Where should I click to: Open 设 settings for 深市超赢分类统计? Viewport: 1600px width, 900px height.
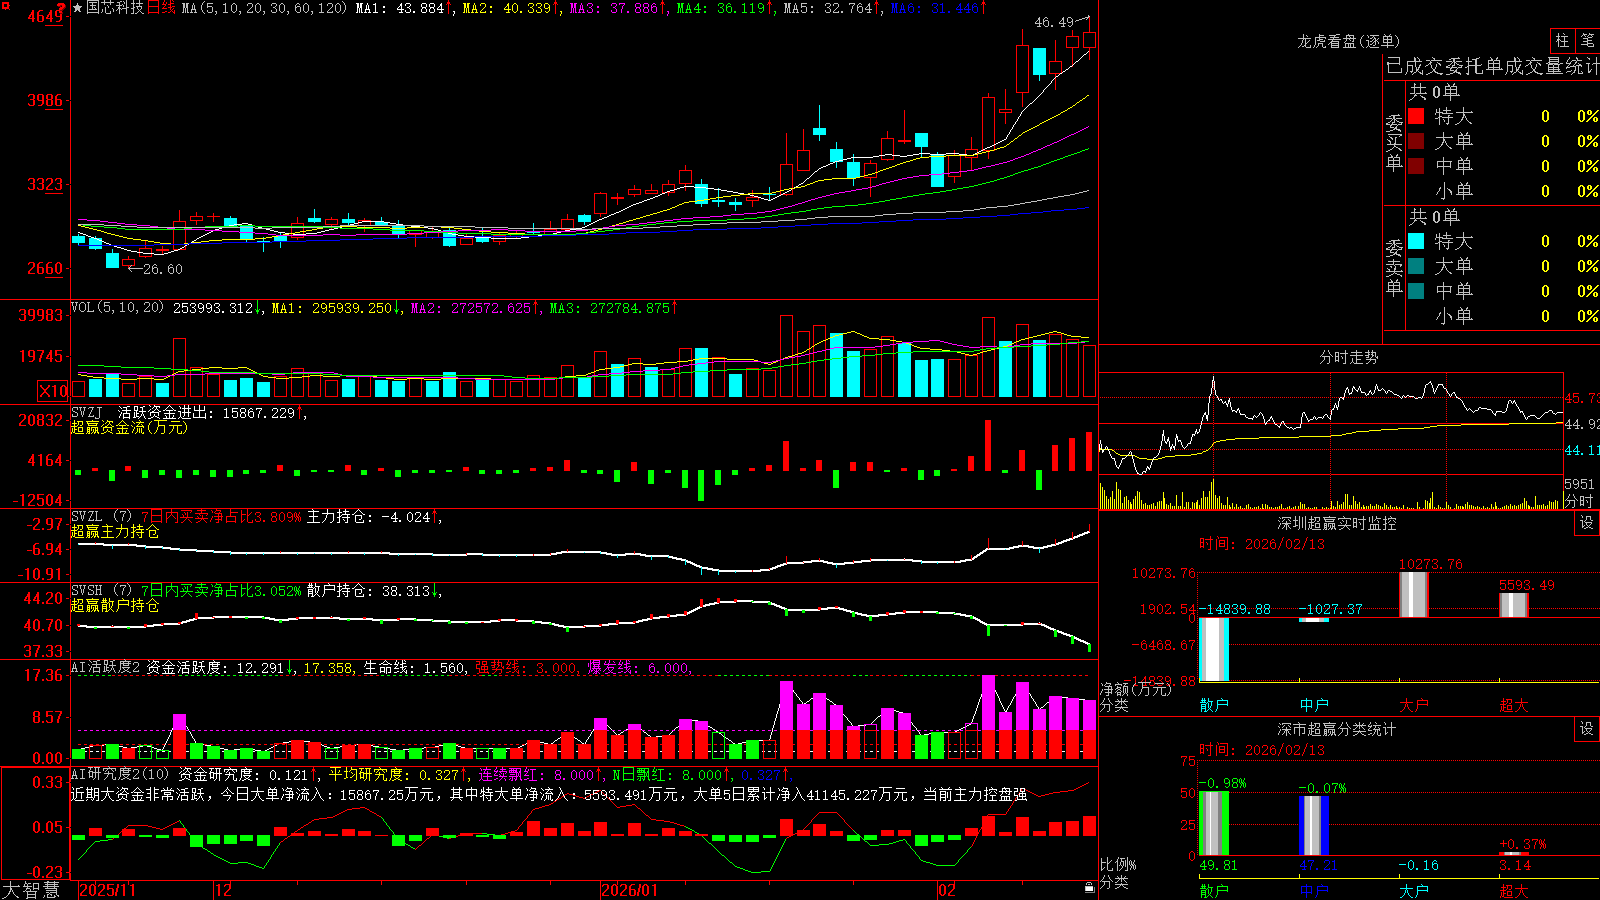[1587, 729]
